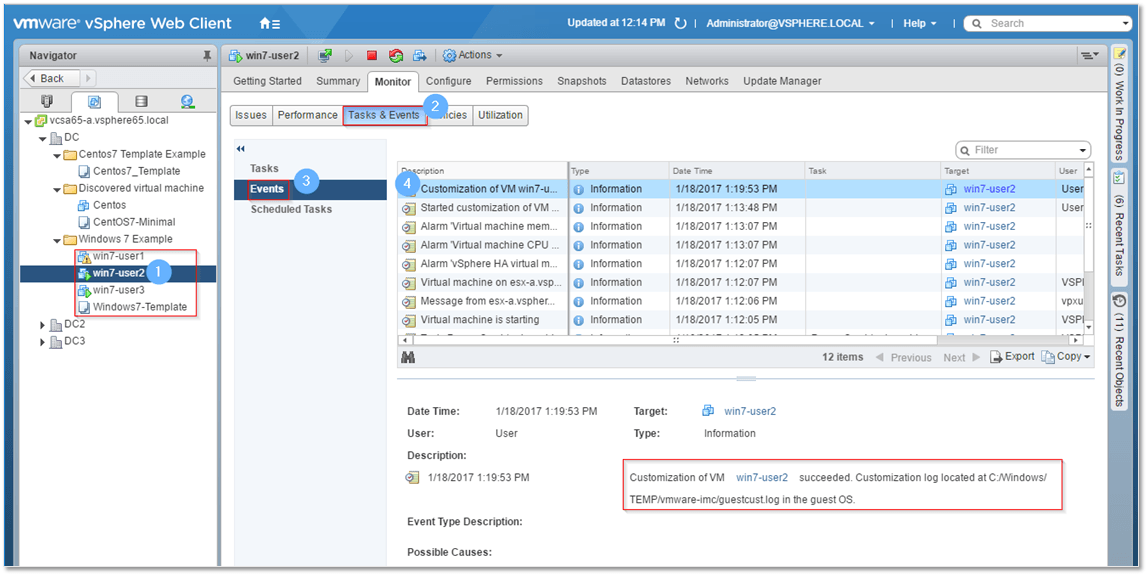Open the Help dropdown menu
The image size is (1148, 576).
(920, 23)
